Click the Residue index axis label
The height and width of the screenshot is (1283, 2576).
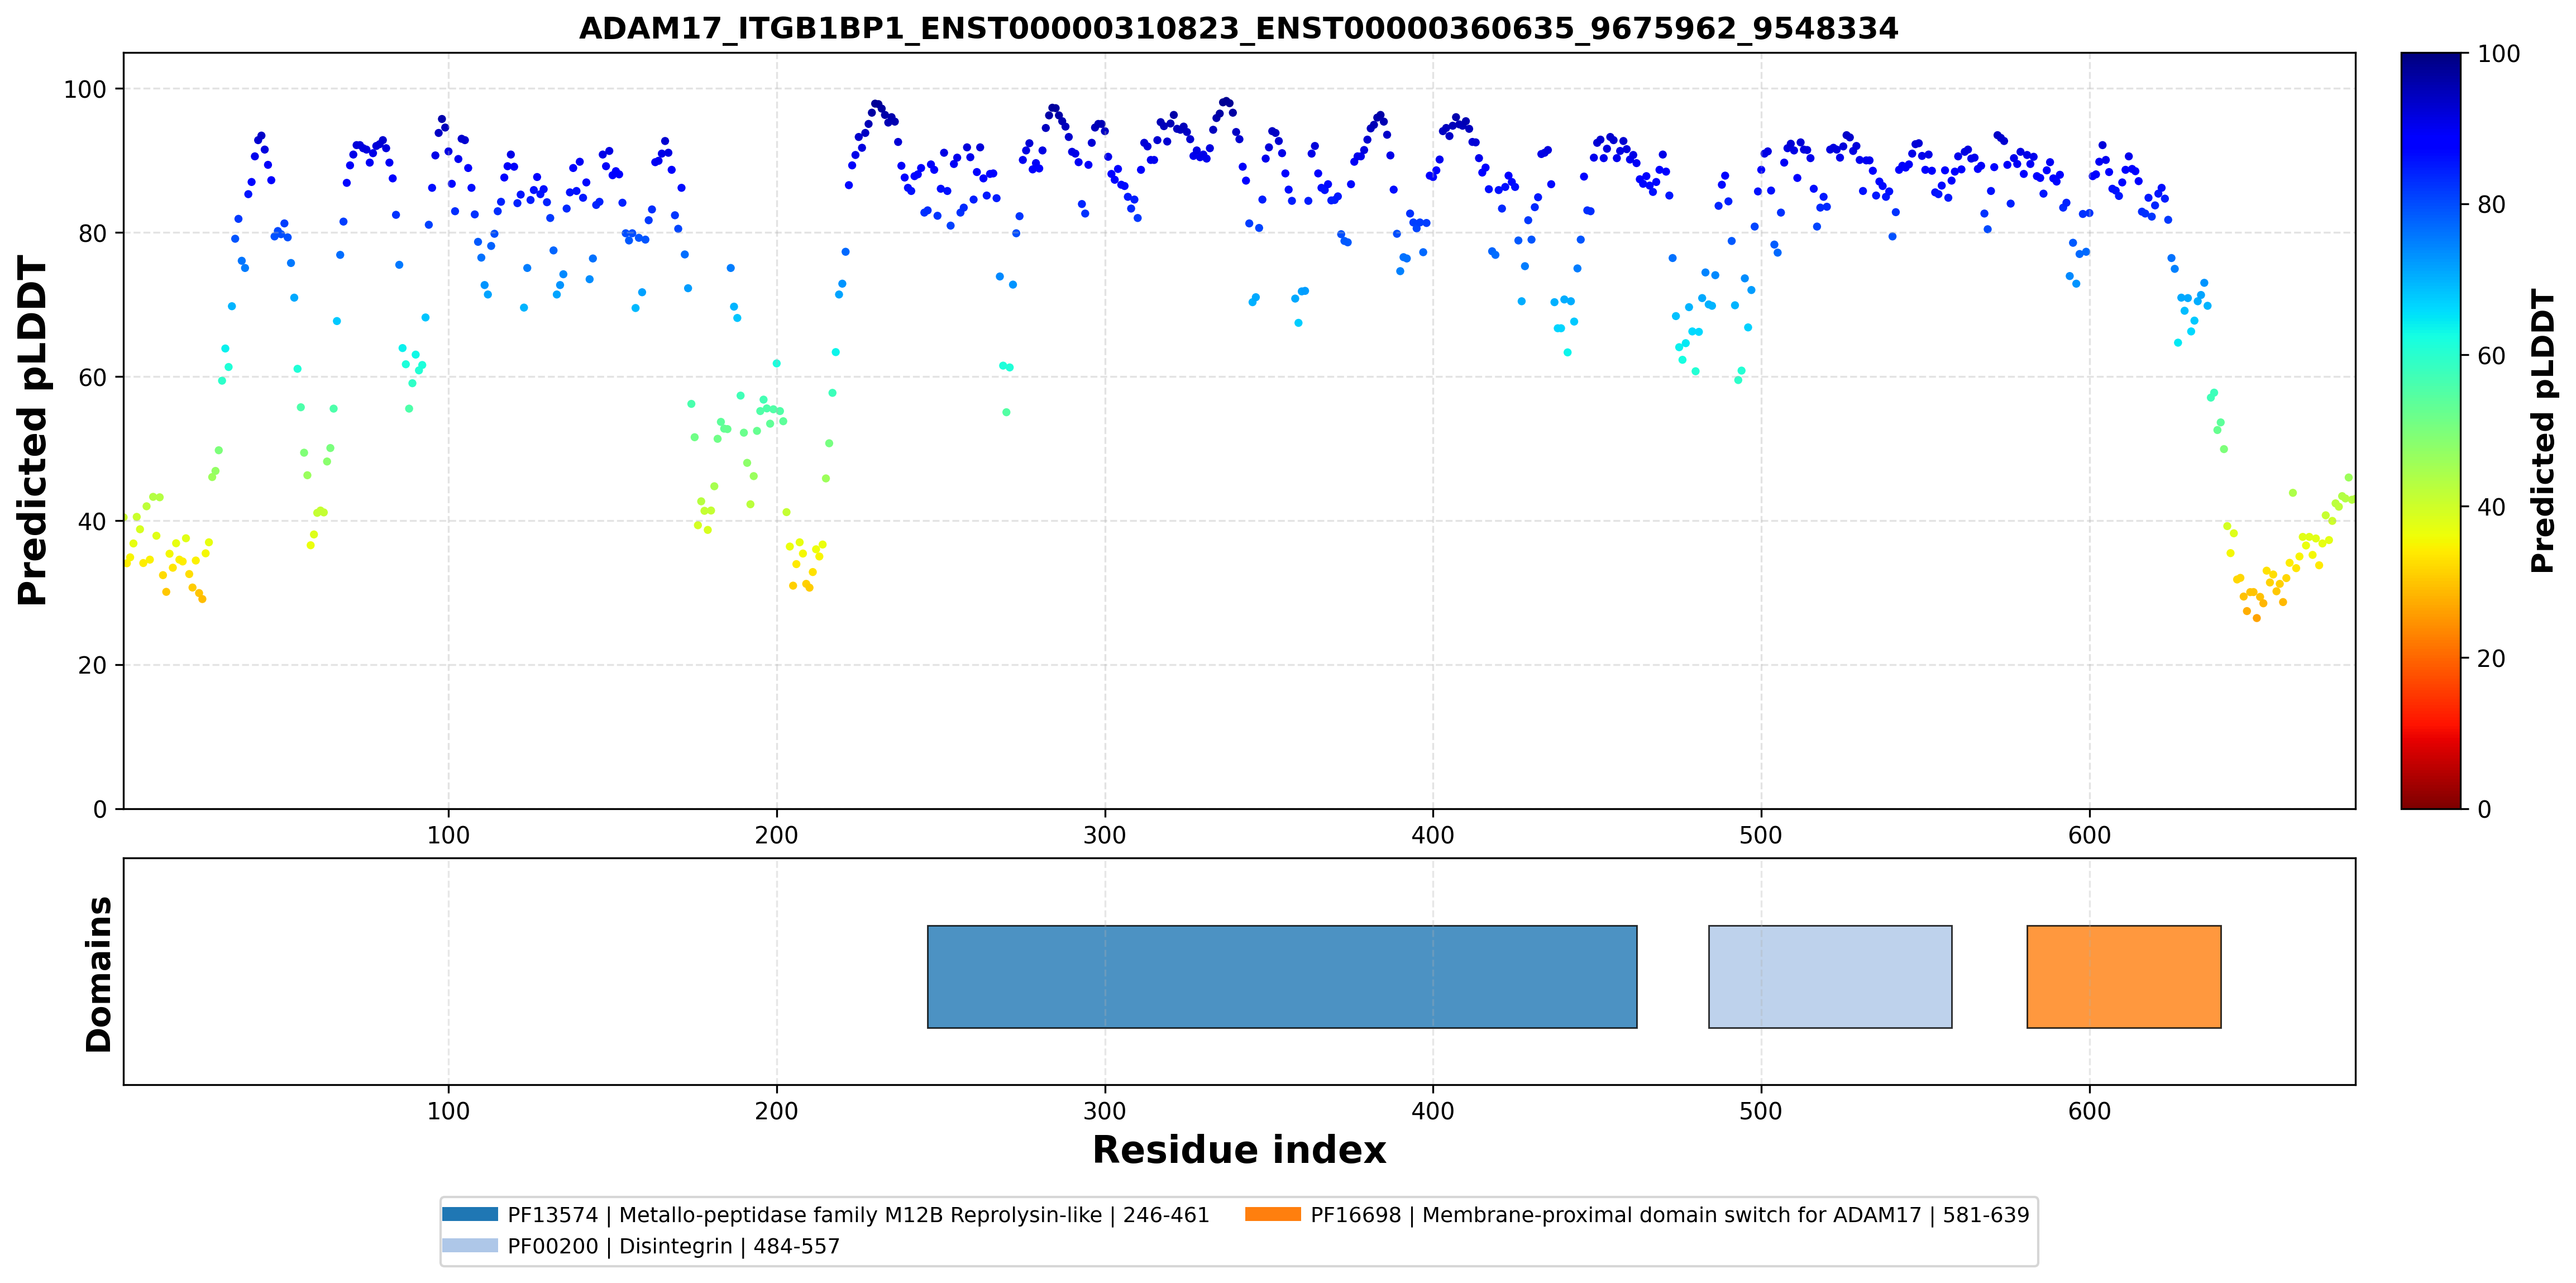pos(1239,1150)
